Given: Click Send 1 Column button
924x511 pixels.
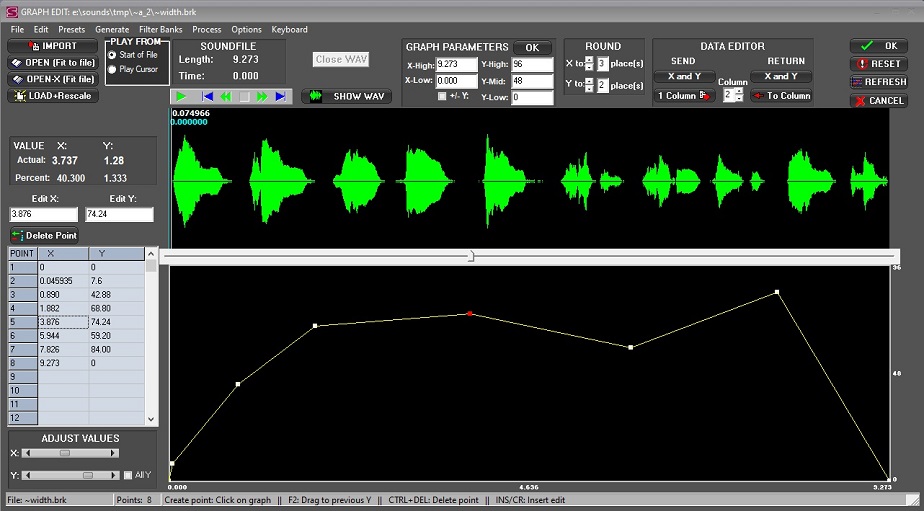Looking at the screenshot, I should (684, 95).
